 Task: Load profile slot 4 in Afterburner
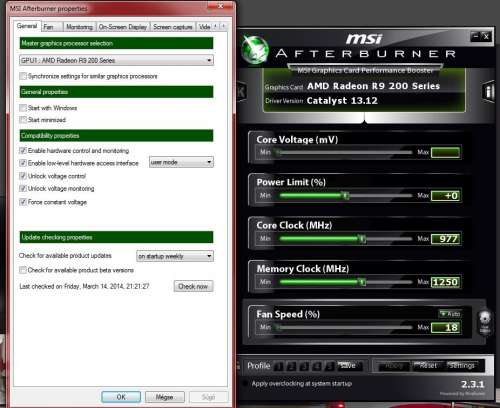coord(317,366)
